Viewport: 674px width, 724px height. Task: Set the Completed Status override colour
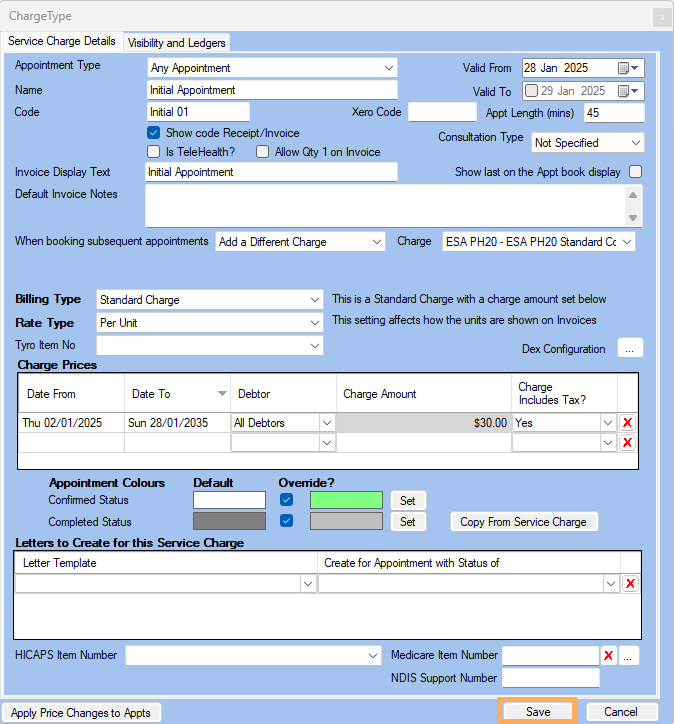(x=408, y=522)
